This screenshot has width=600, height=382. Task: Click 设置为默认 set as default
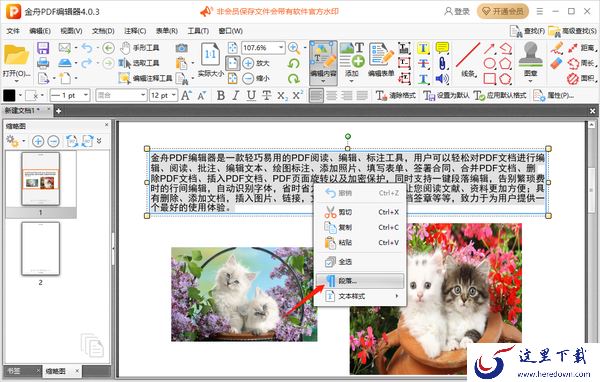[x=446, y=95]
